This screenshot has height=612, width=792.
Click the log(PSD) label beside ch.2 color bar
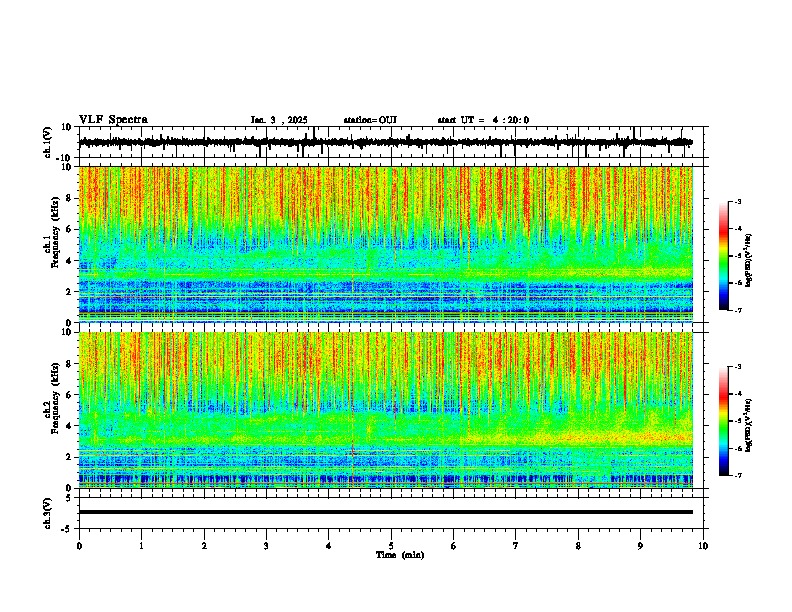pos(749,426)
